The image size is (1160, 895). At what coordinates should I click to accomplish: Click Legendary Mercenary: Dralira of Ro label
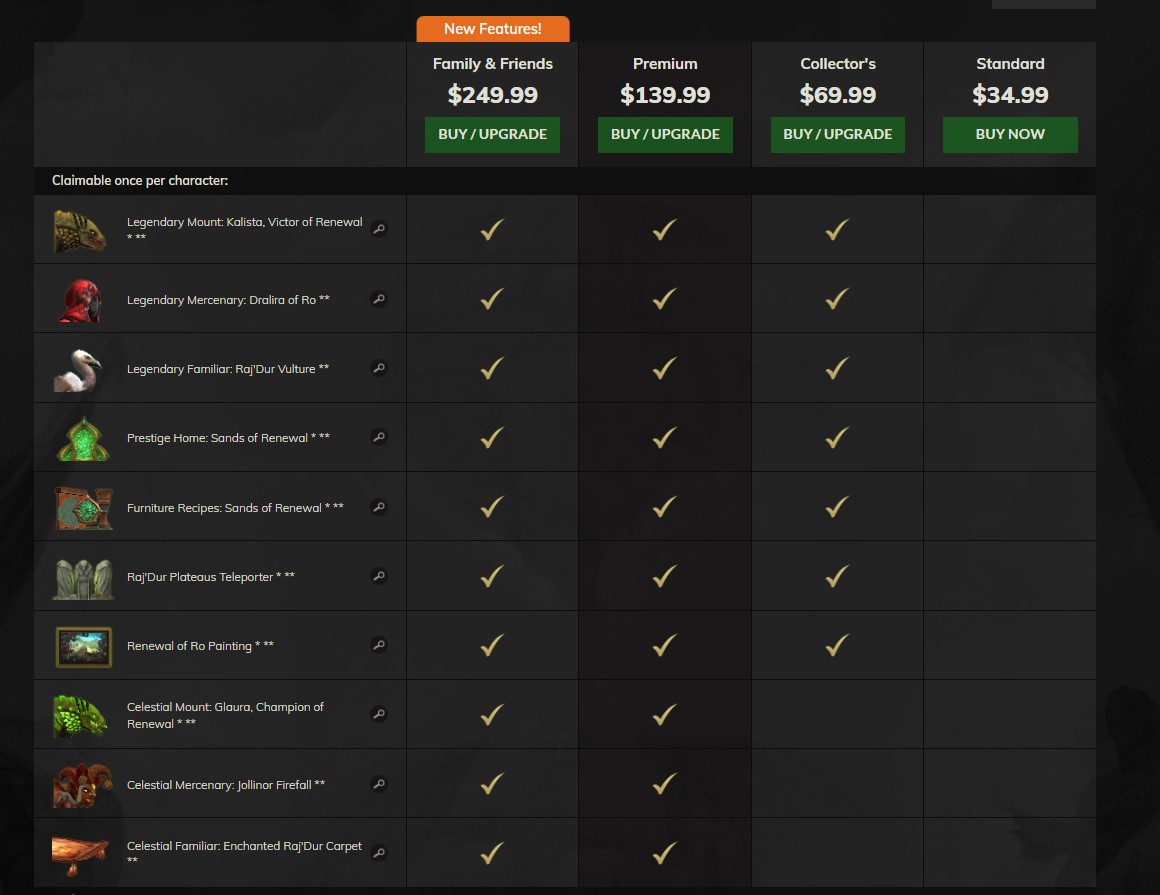(x=228, y=300)
